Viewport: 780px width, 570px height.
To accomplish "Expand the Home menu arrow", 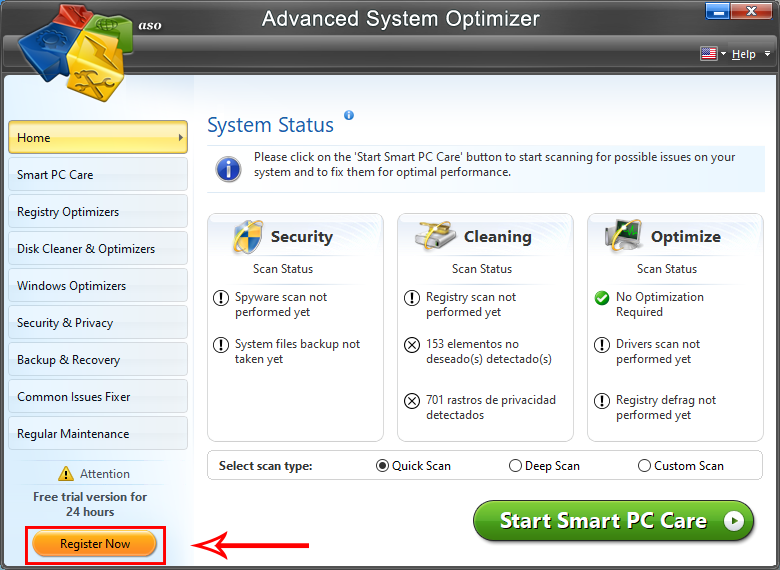I will (x=181, y=137).
